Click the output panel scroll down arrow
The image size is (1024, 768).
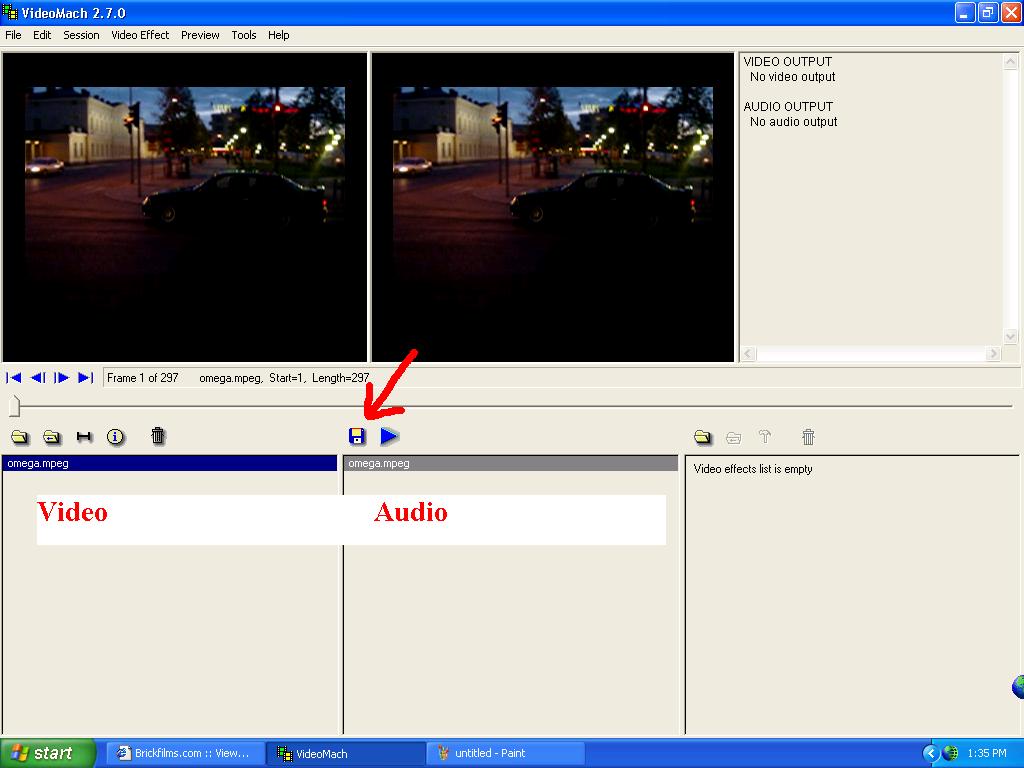pyautogui.click(x=1010, y=336)
